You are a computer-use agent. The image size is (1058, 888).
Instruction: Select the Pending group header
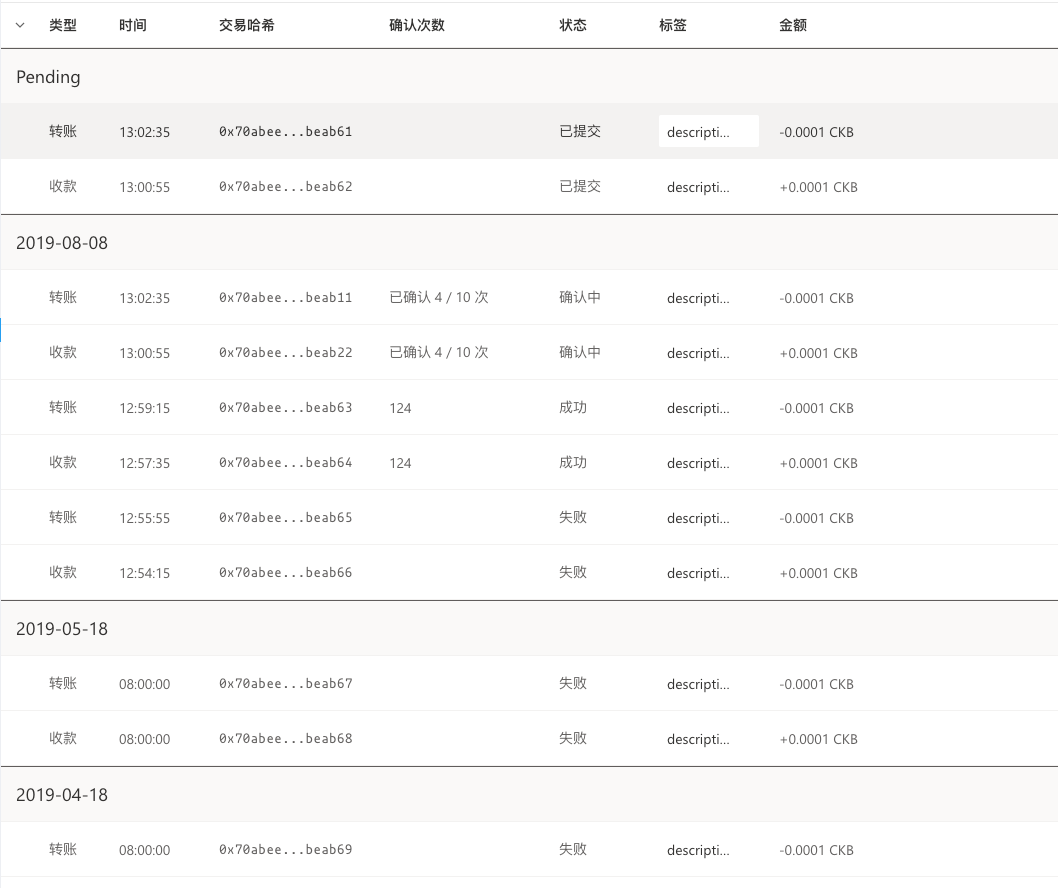(529, 76)
